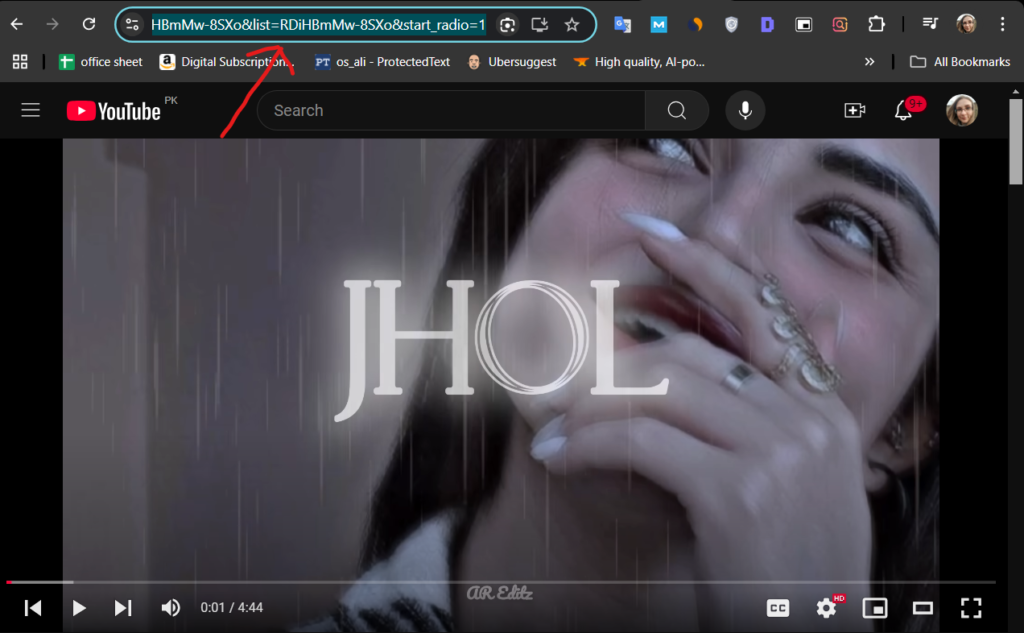1024x633 pixels.
Task: Open the YouTube hamburger guide menu
Action: (31, 110)
